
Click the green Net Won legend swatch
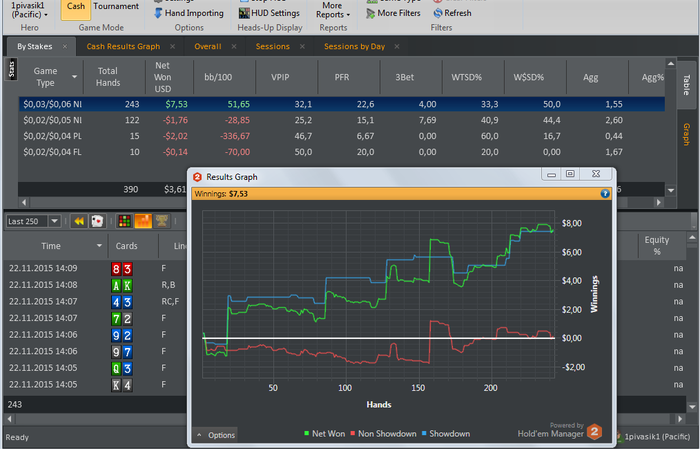[306, 433]
